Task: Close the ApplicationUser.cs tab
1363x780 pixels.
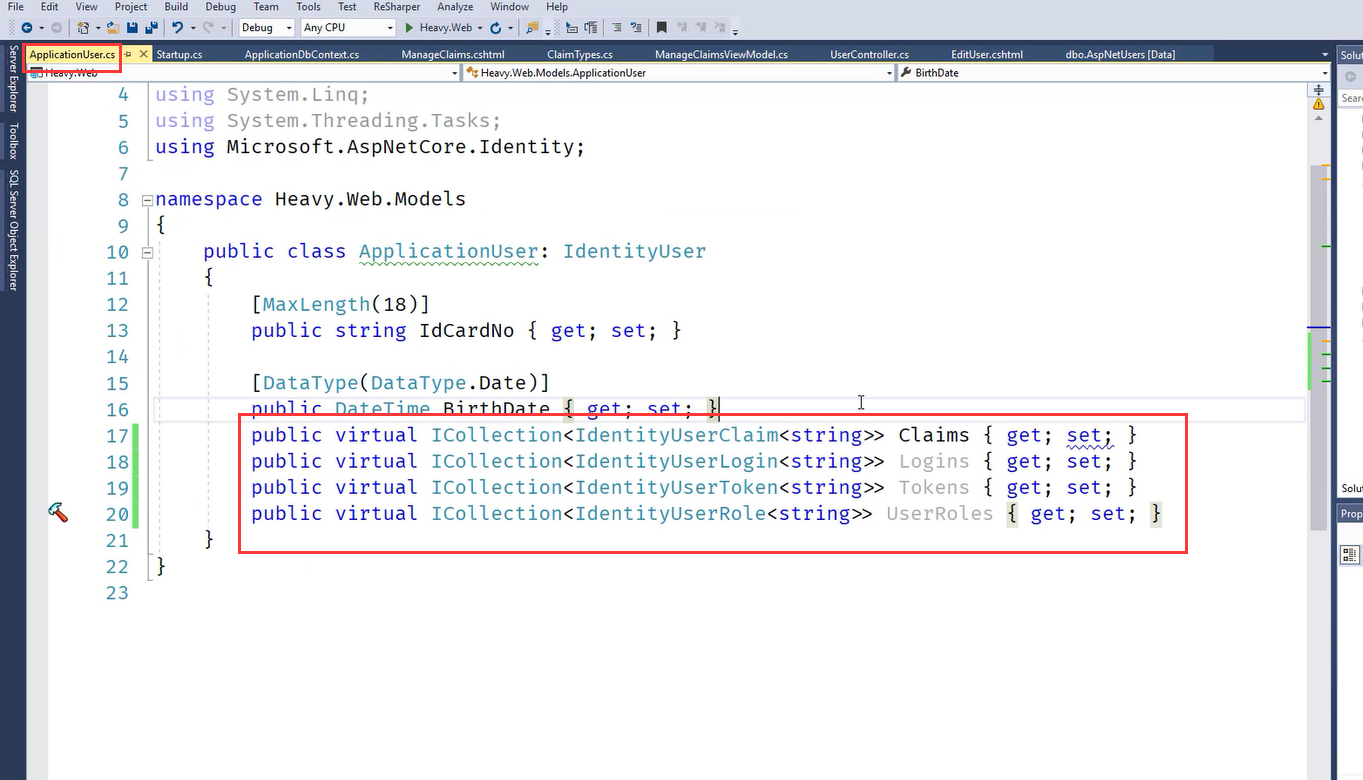Action: [144, 54]
